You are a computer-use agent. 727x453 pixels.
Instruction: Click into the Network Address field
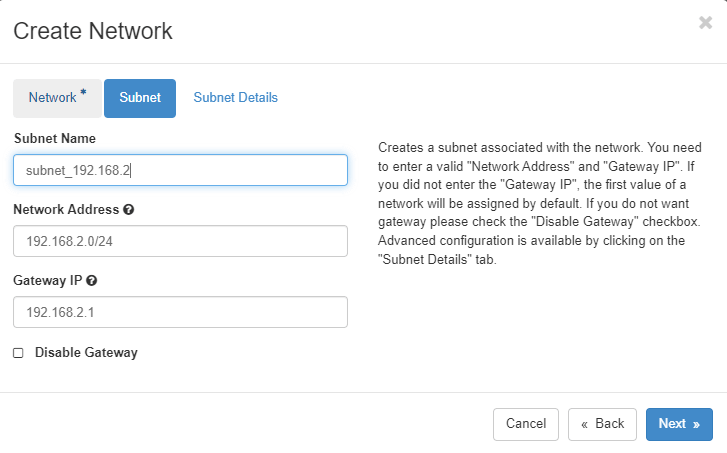180,241
